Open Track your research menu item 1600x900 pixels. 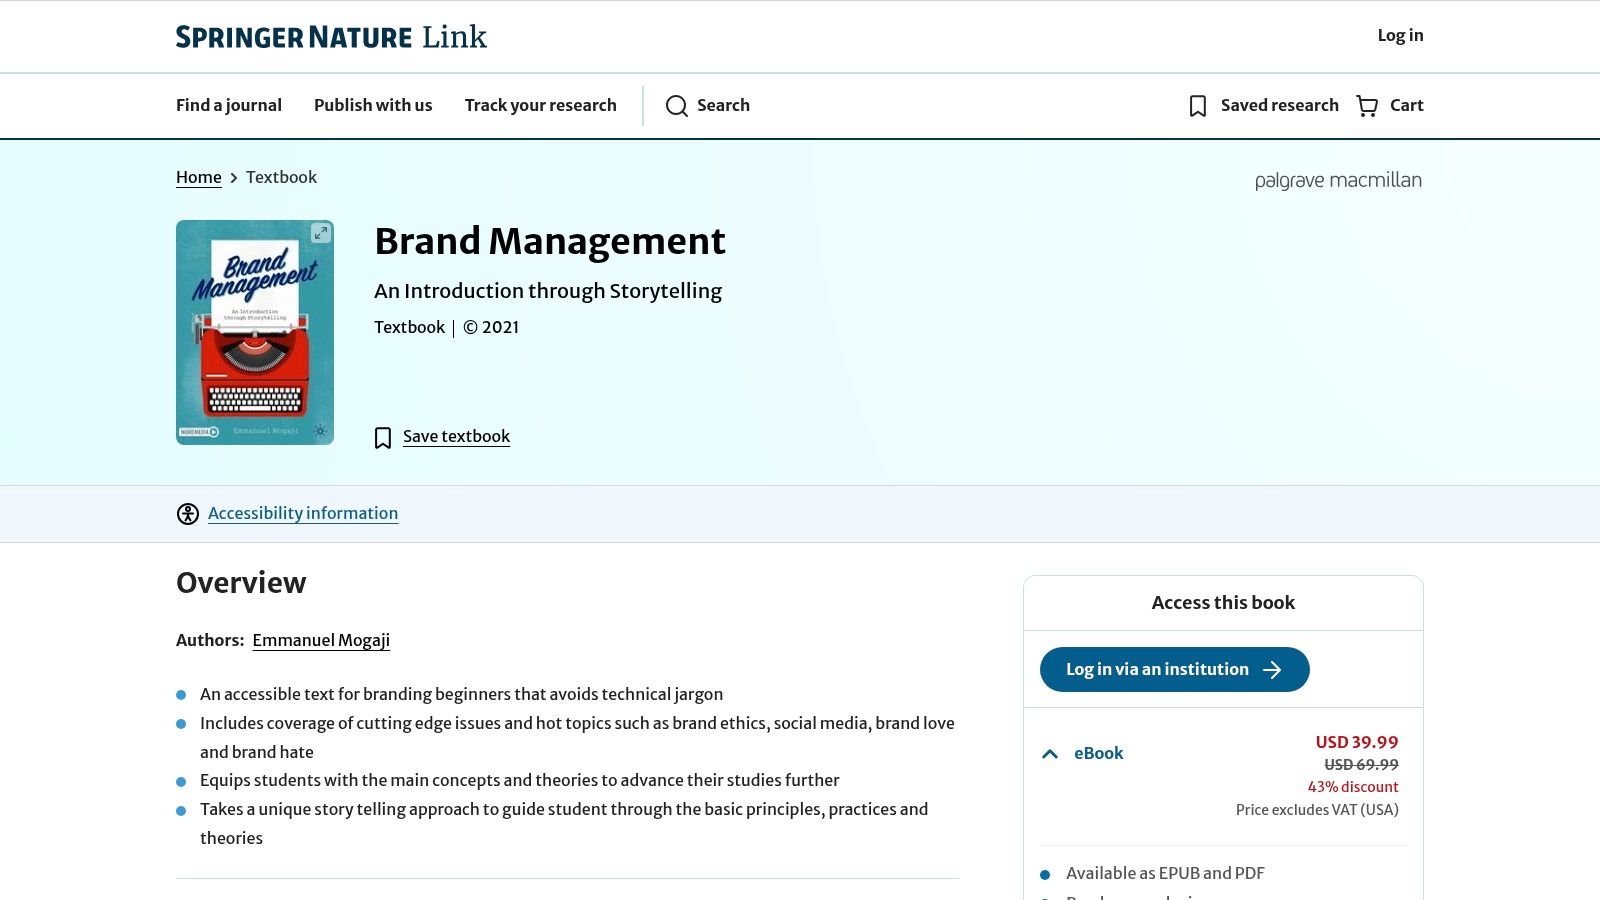[x=541, y=105]
